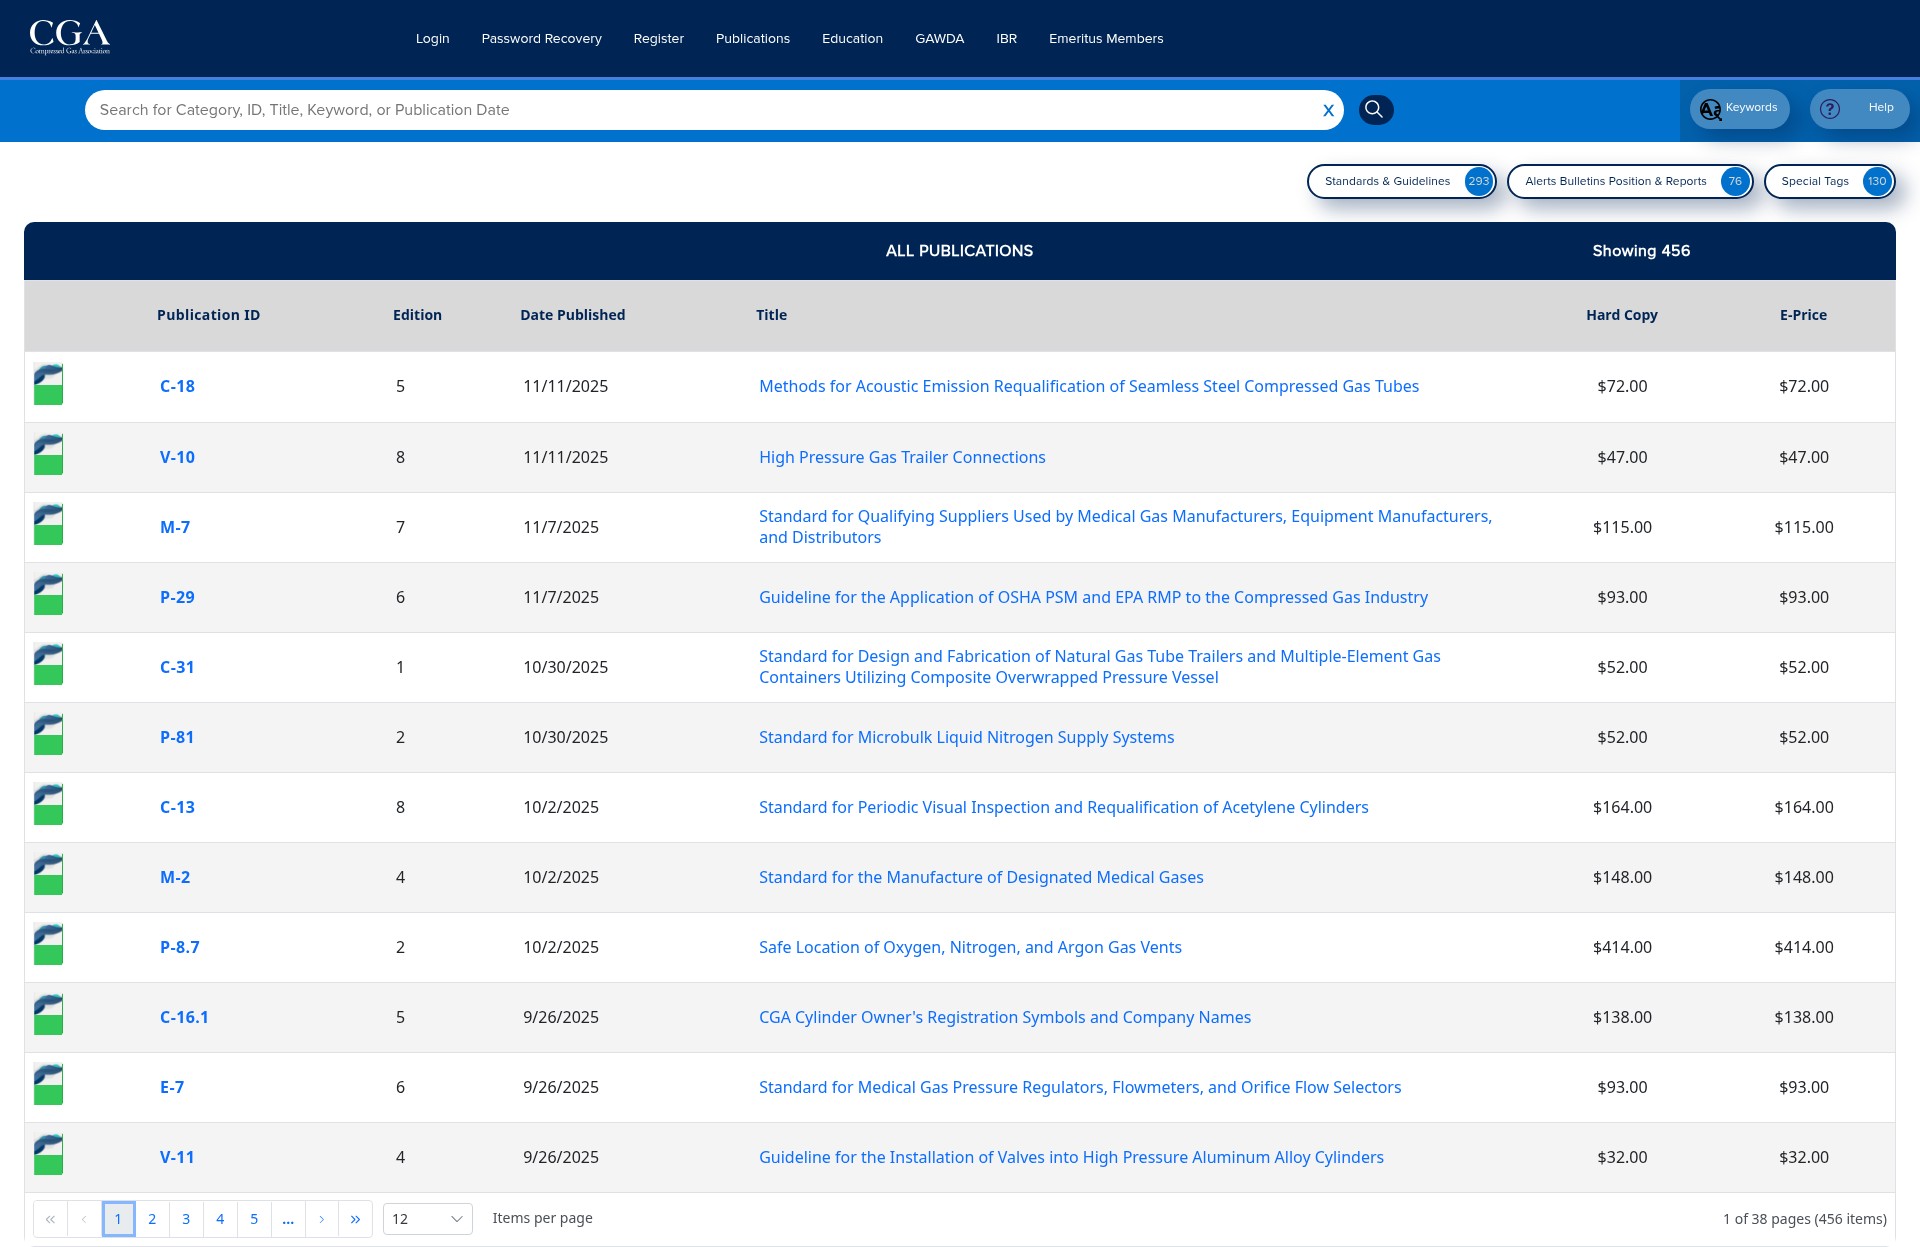Go to the next page arrow
1920x1247 pixels.
click(321, 1219)
